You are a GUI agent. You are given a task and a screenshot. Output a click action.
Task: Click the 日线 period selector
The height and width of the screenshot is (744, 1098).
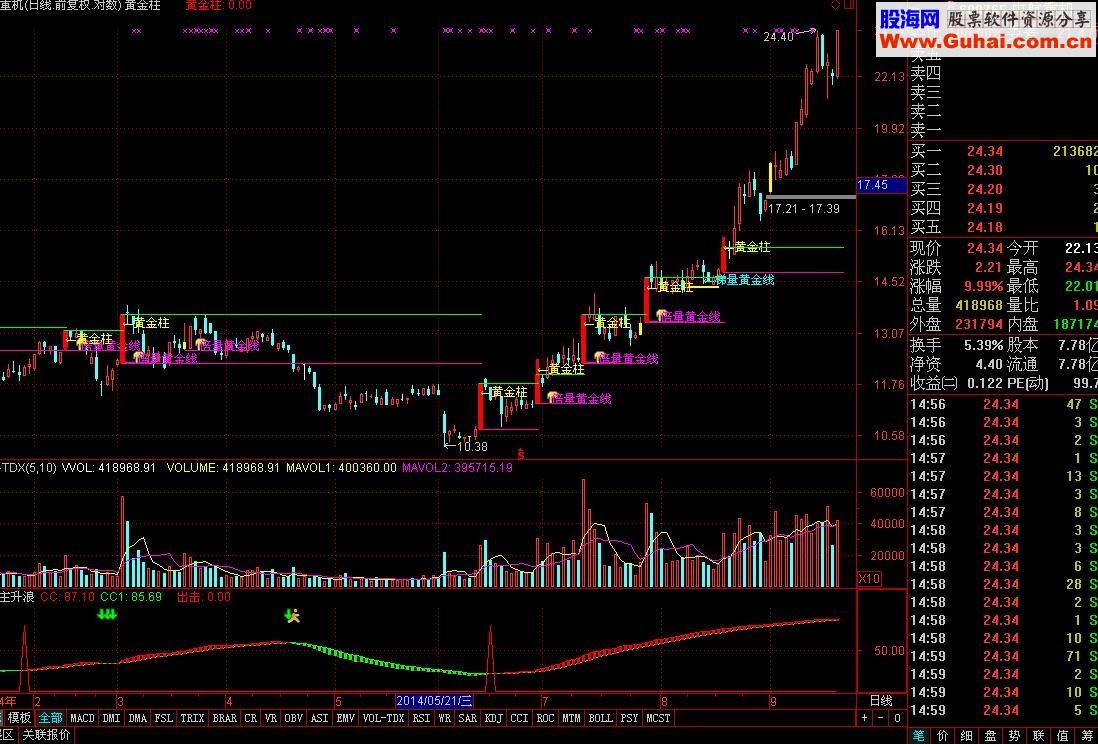(881, 701)
